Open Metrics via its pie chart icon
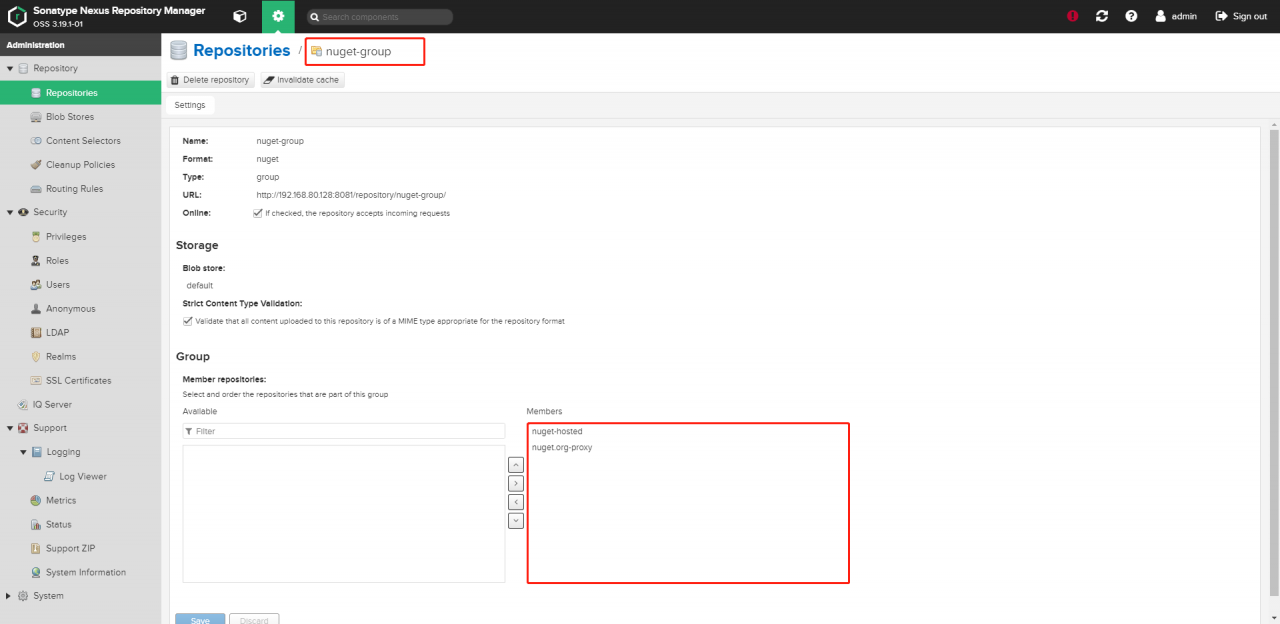1280x624 pixels. pos(37,501)
